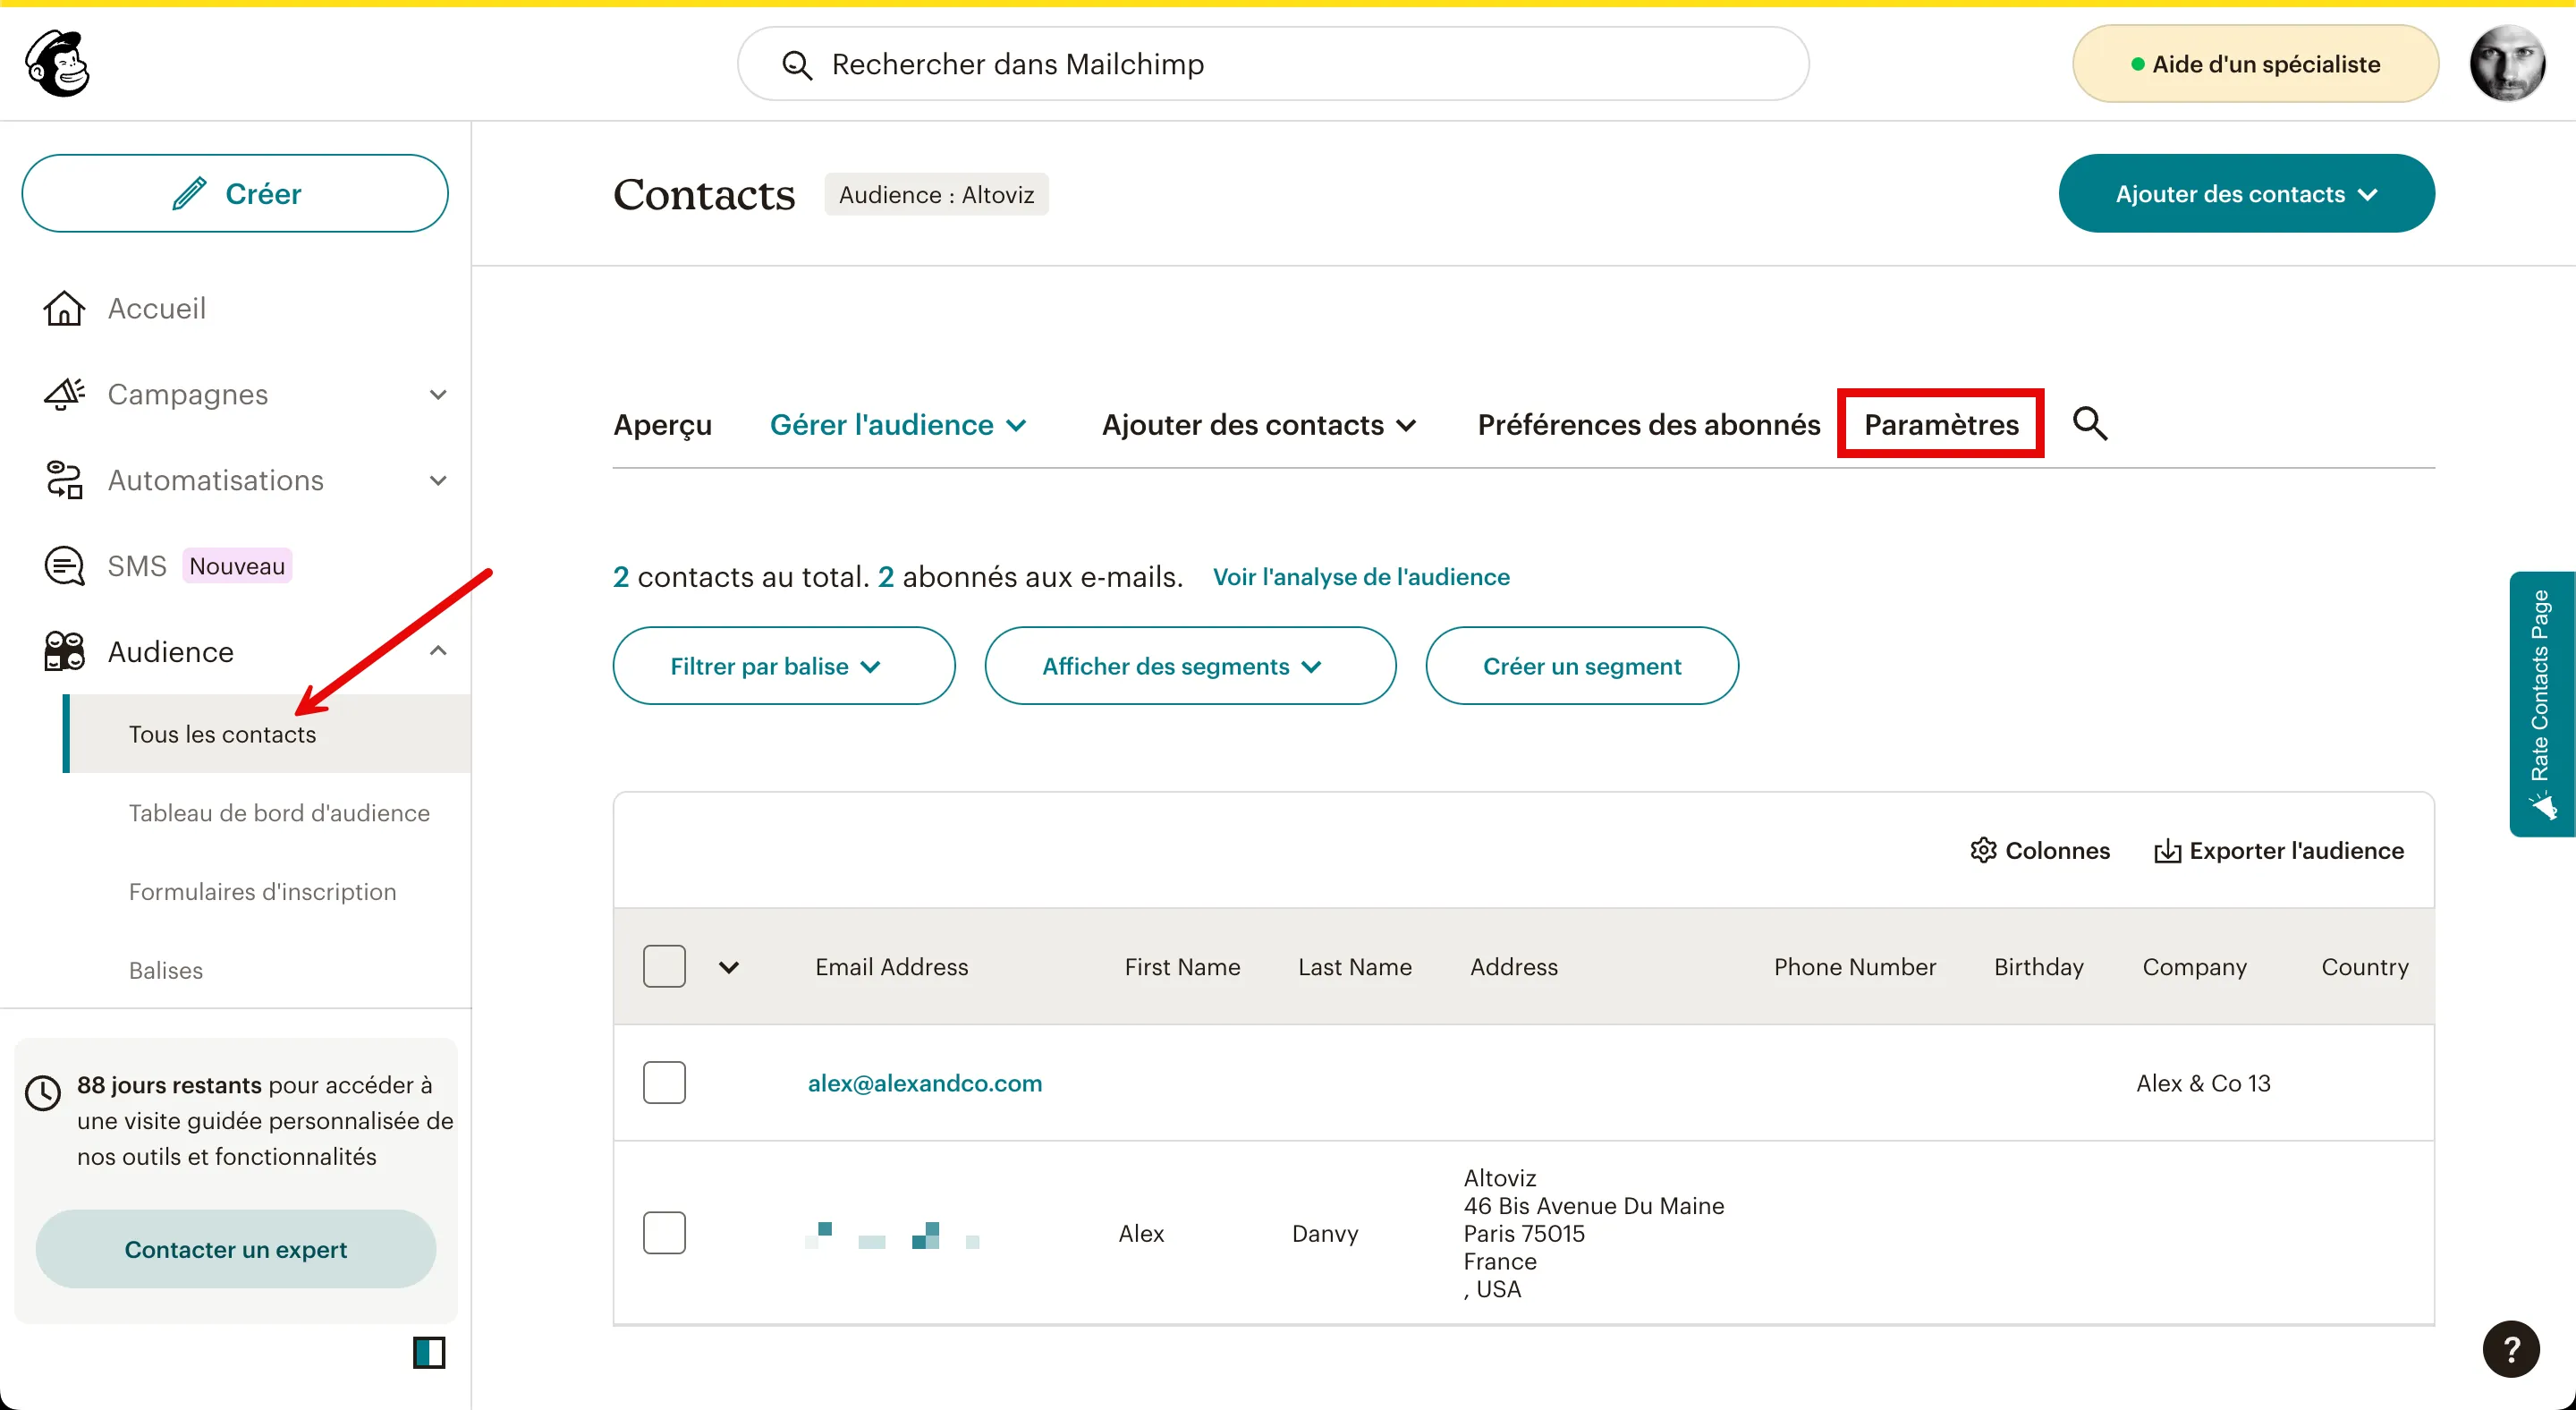Image resolution: width=2576 pixels, height=1410 pixels.
Task: Click the Automatisations flow icon
Action: pyautogui.click(x=64, y=480)
